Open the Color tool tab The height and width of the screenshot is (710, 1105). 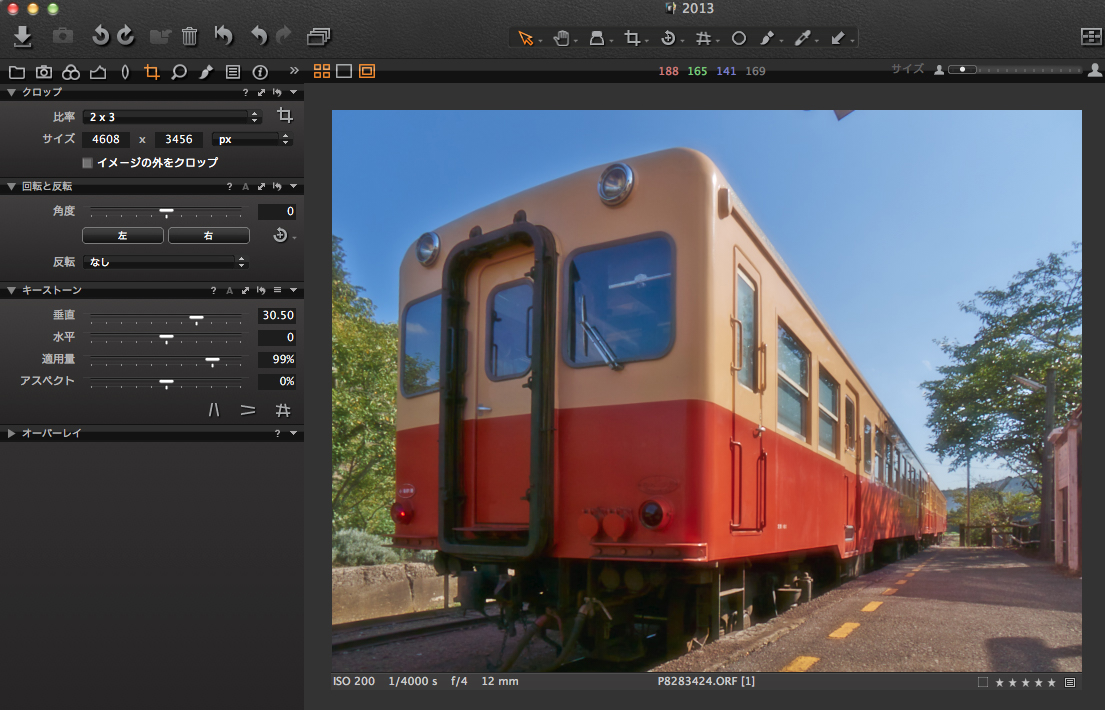pos(70,72)
